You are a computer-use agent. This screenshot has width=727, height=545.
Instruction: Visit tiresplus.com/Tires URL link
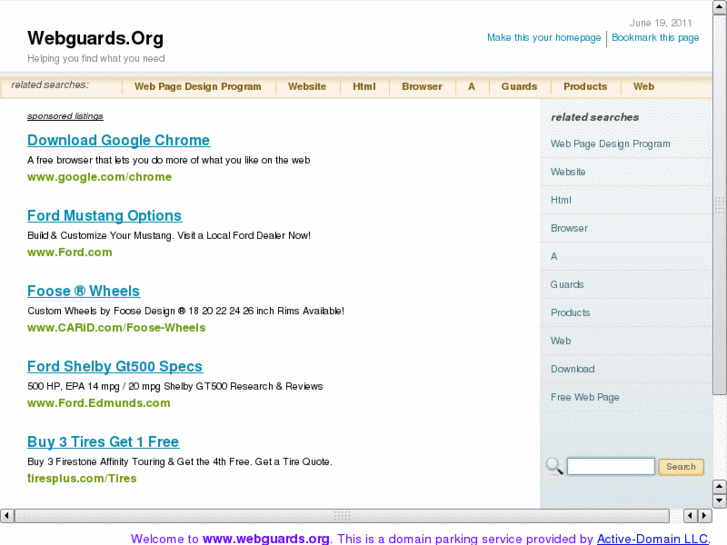(82, 479)
